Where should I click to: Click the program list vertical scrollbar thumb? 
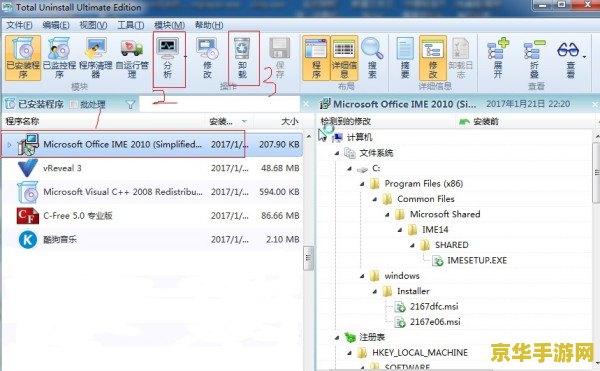click(308, 258)
